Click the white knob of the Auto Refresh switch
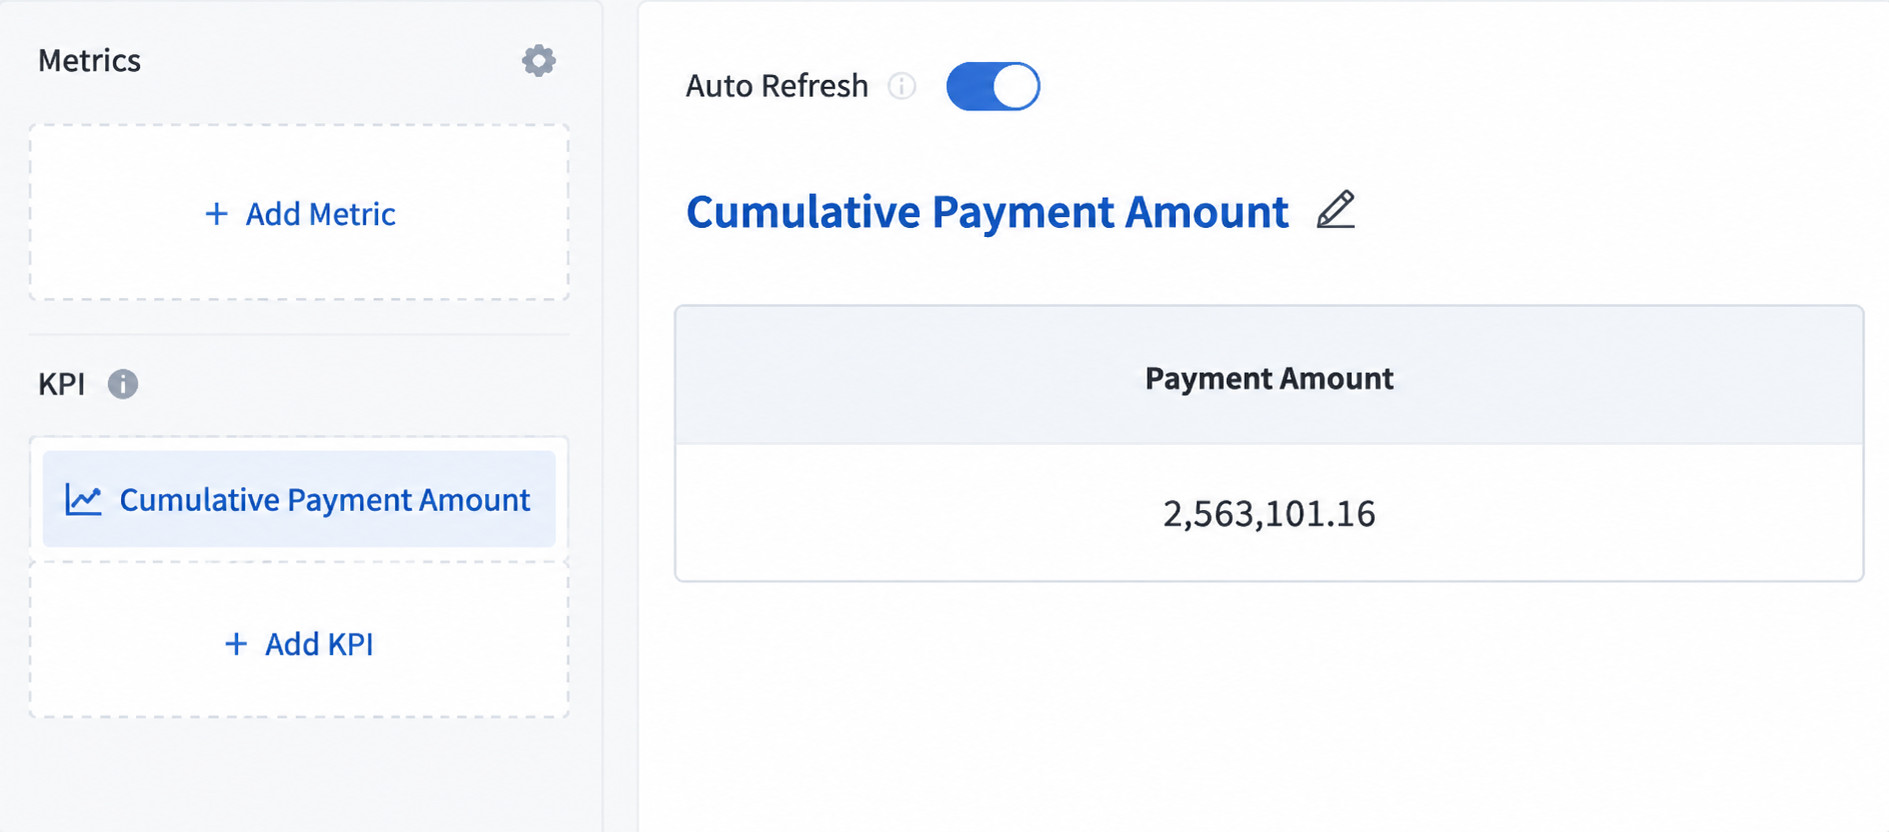 click(1016, 86)
